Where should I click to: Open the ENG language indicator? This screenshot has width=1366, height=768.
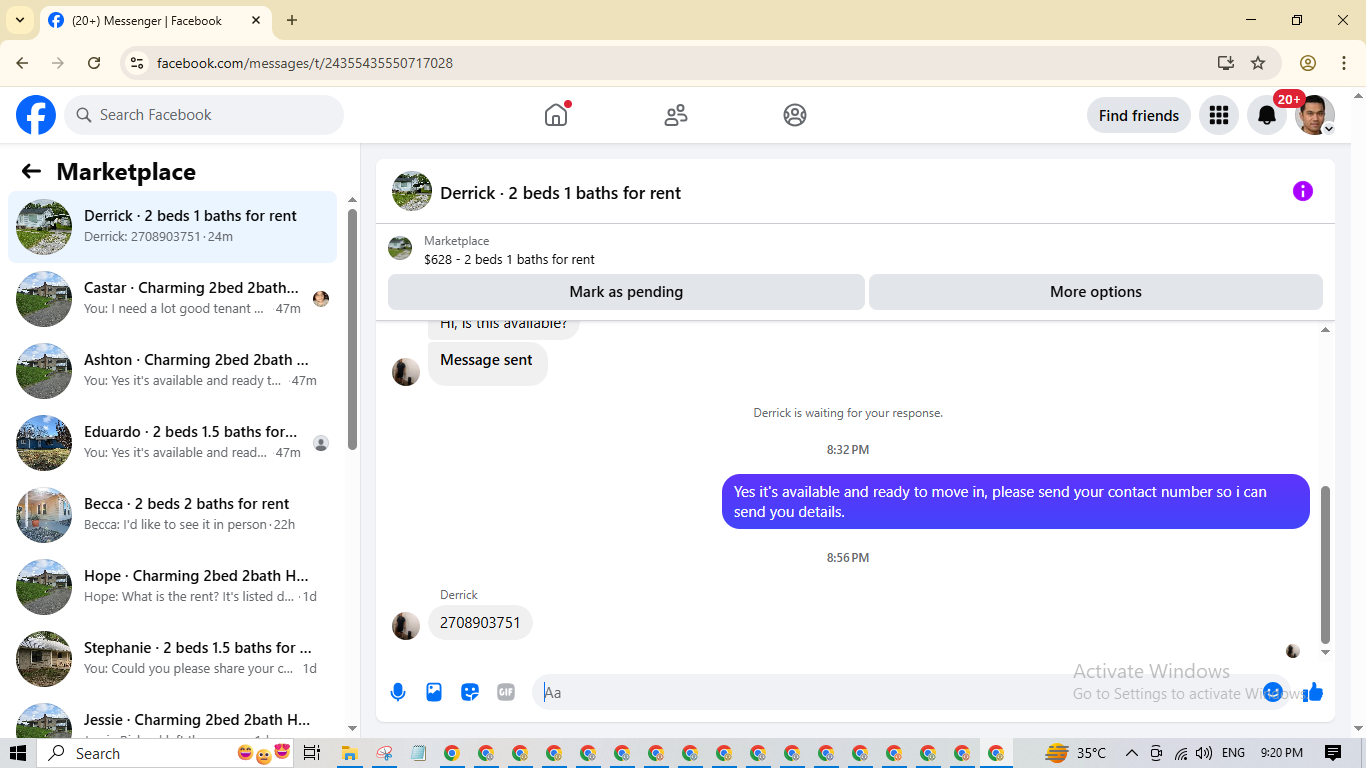tap(1233, 753)
